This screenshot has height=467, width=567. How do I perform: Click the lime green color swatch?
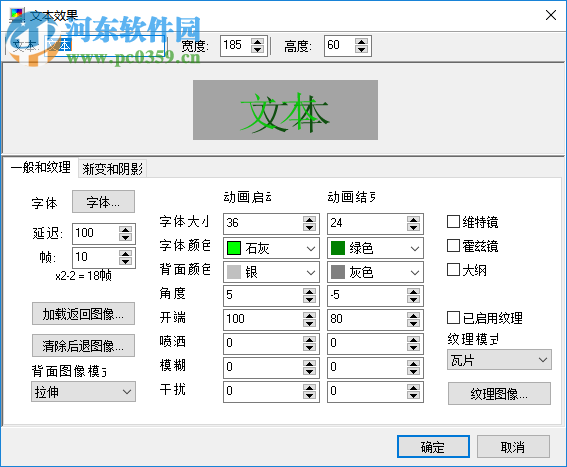pos(234,248)
